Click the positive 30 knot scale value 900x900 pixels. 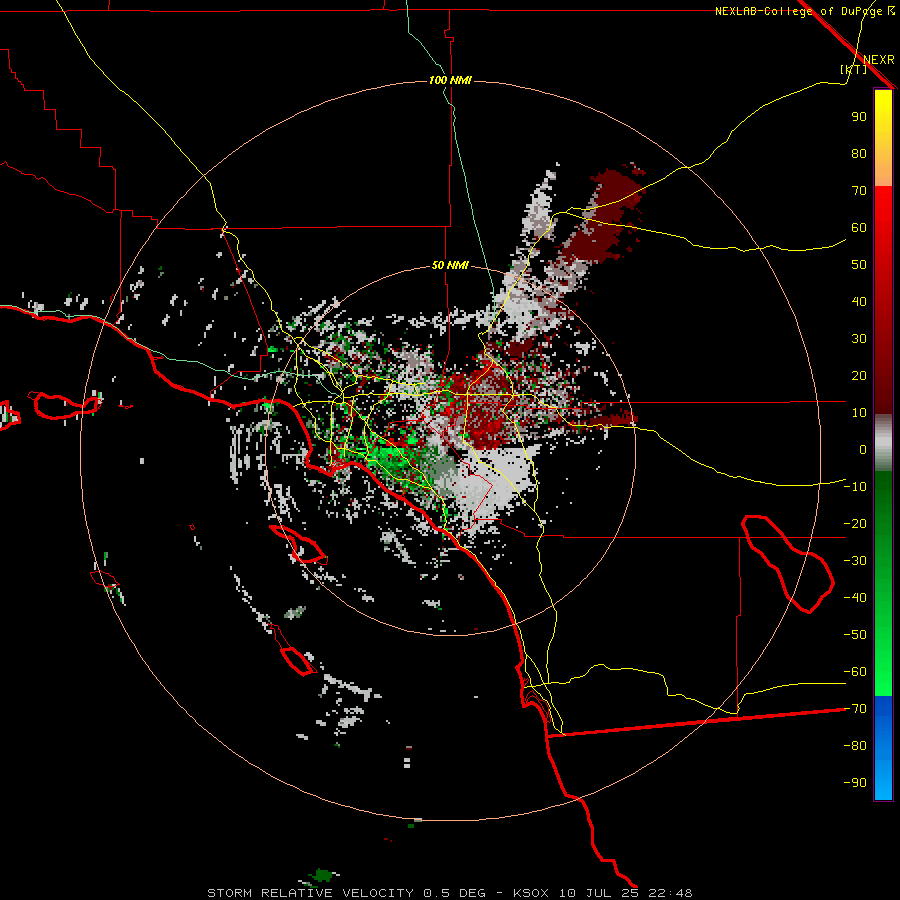pos(859,339)
